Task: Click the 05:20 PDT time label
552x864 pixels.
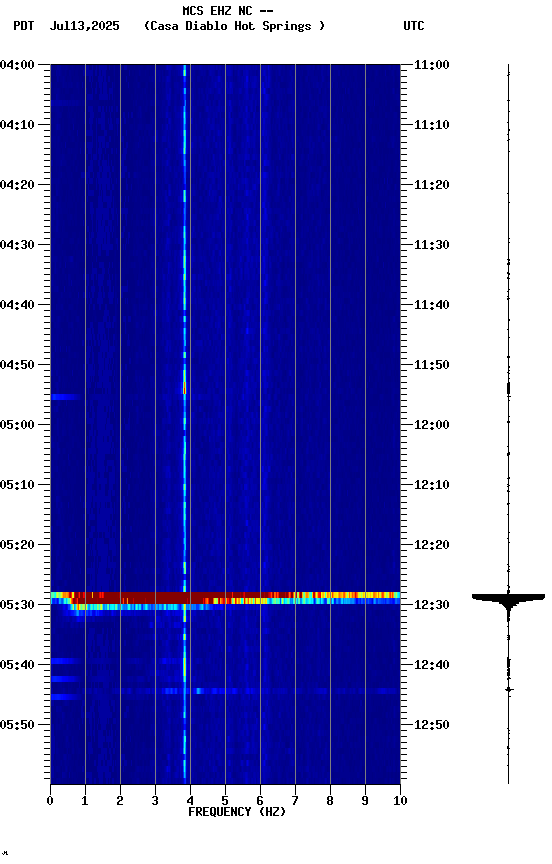Action: (17, 545)
